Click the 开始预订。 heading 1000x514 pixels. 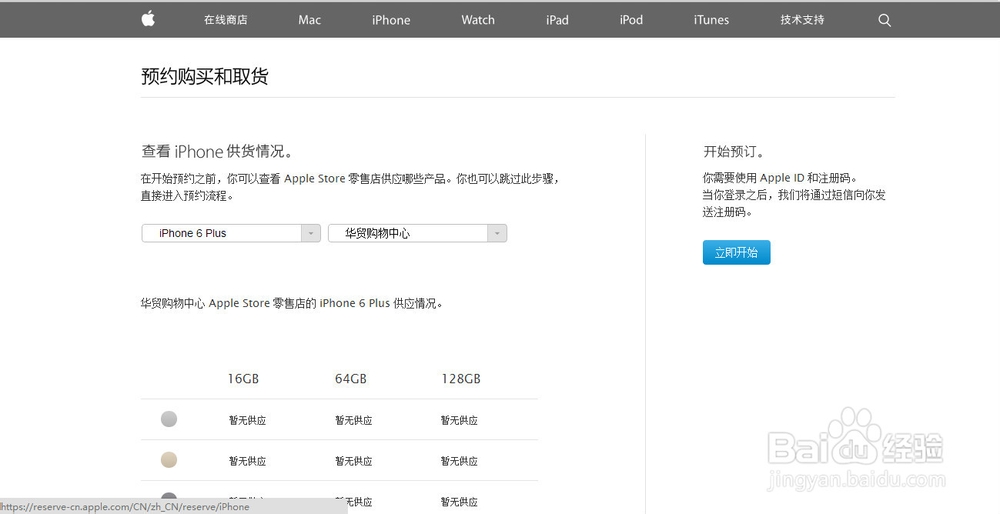(733, 152)
